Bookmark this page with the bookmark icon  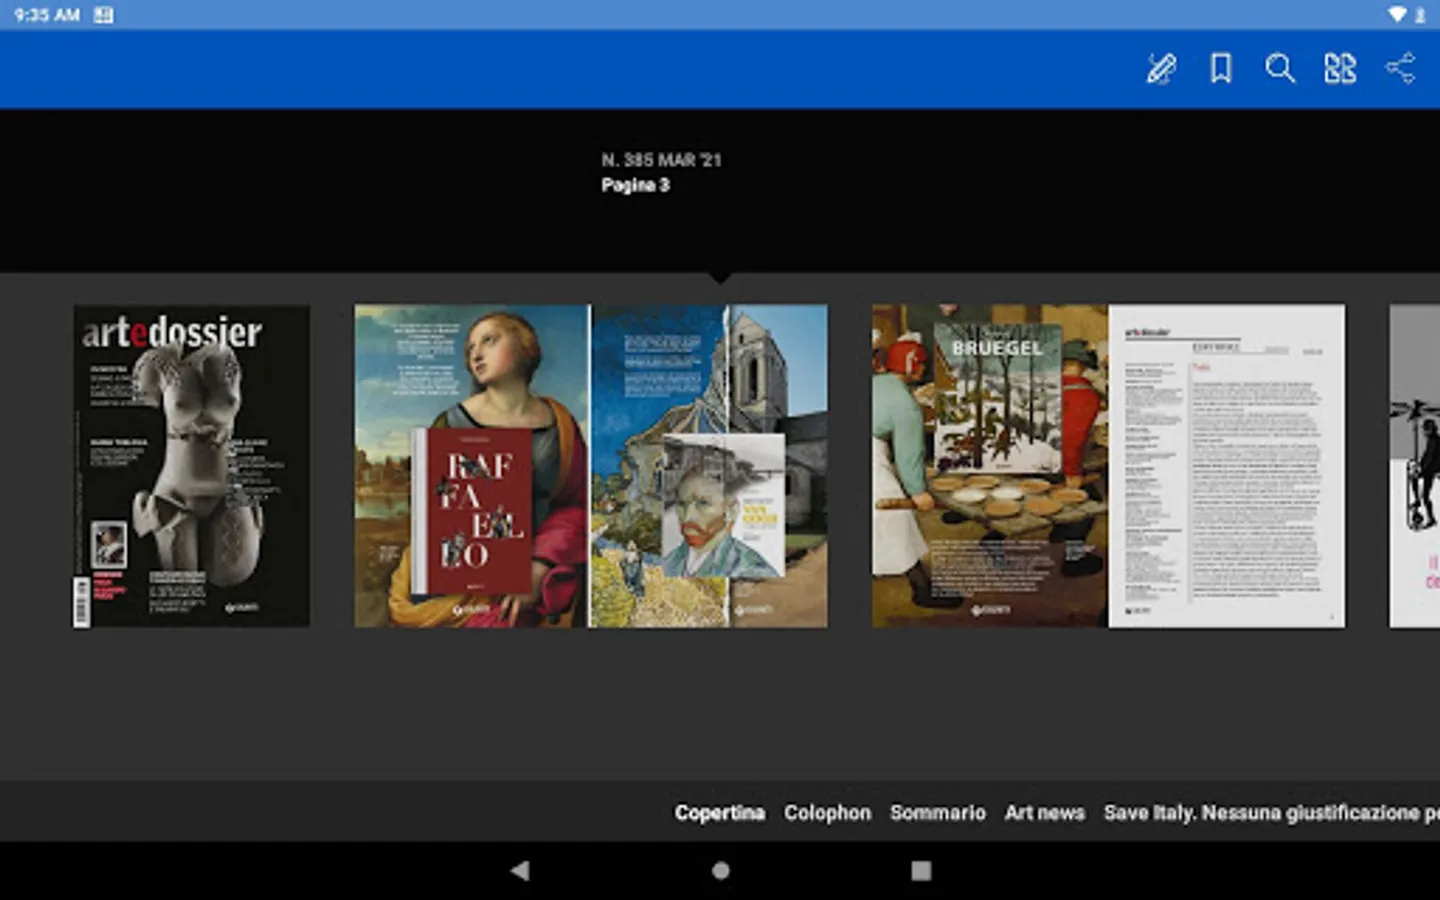coord(1220,68)
